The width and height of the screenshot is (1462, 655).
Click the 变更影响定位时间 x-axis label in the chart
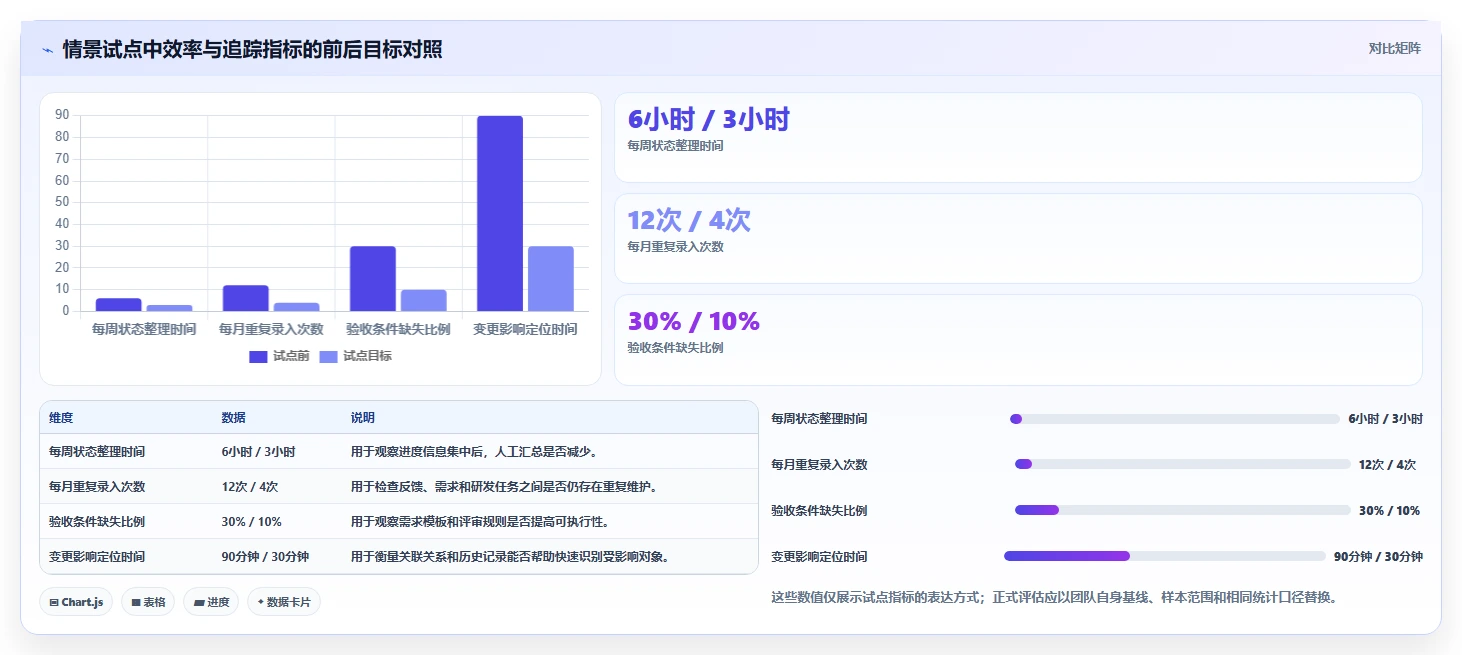coord(525,329)
